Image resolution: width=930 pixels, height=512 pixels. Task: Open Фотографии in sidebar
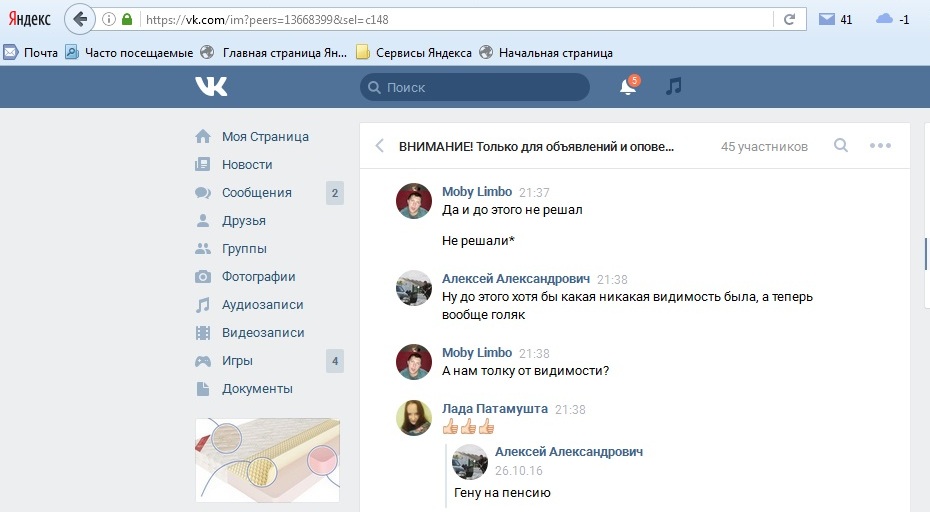(x=259, y=276)
